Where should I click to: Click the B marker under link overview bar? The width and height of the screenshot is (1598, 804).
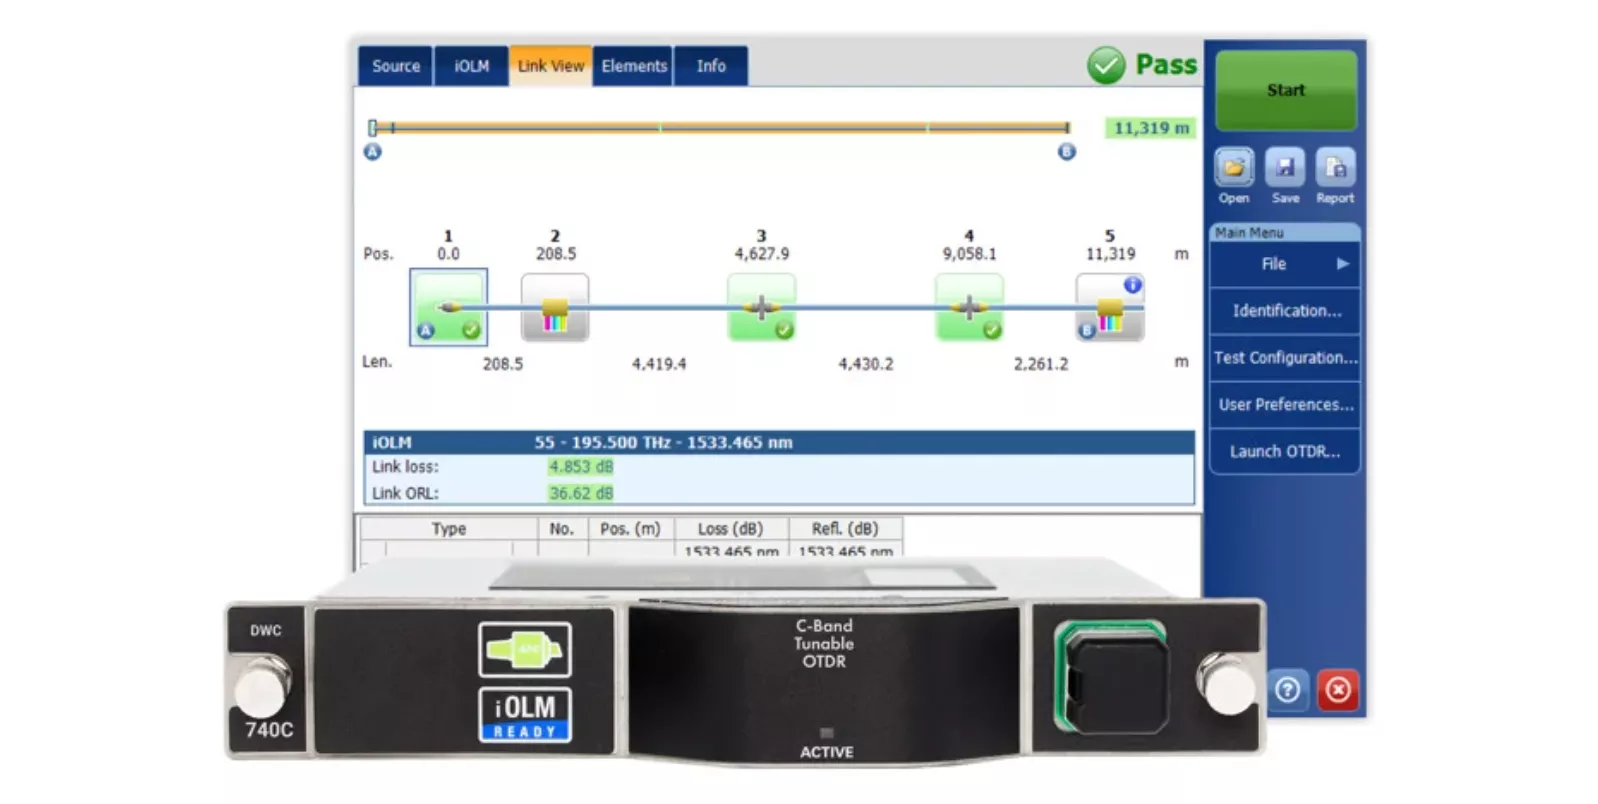(x=1067, y=152)
